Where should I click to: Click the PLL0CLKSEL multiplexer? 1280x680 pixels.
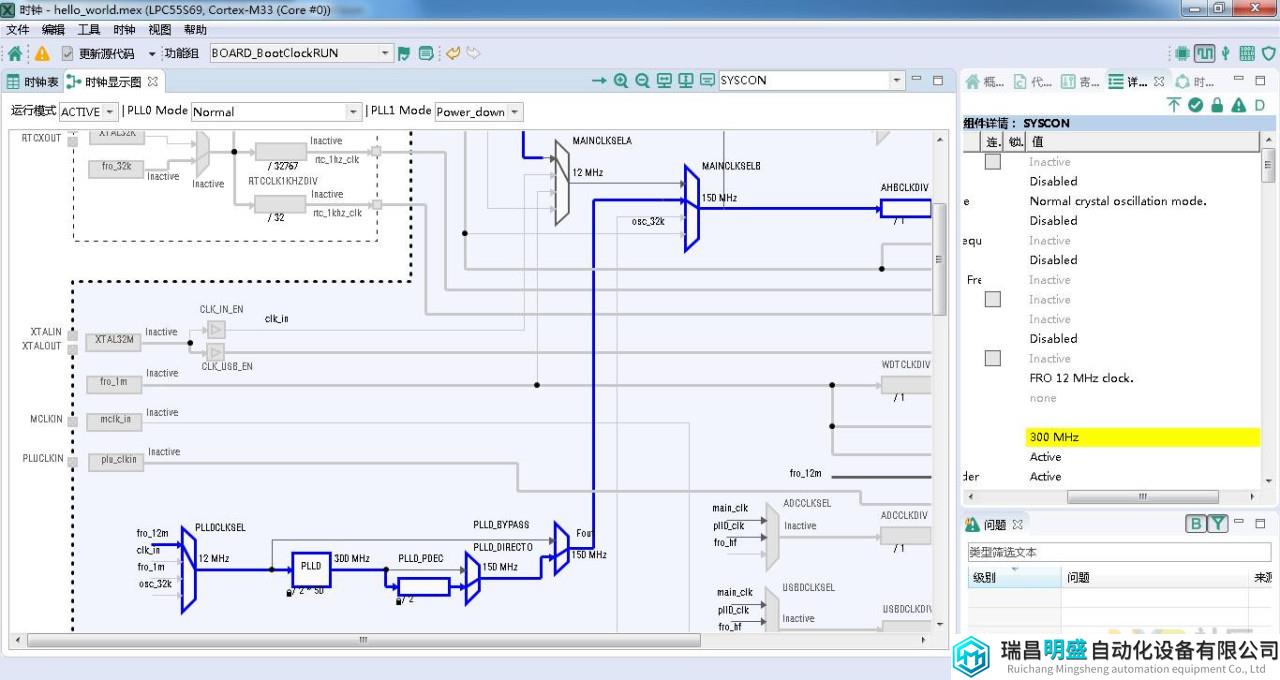click(188, 570)
